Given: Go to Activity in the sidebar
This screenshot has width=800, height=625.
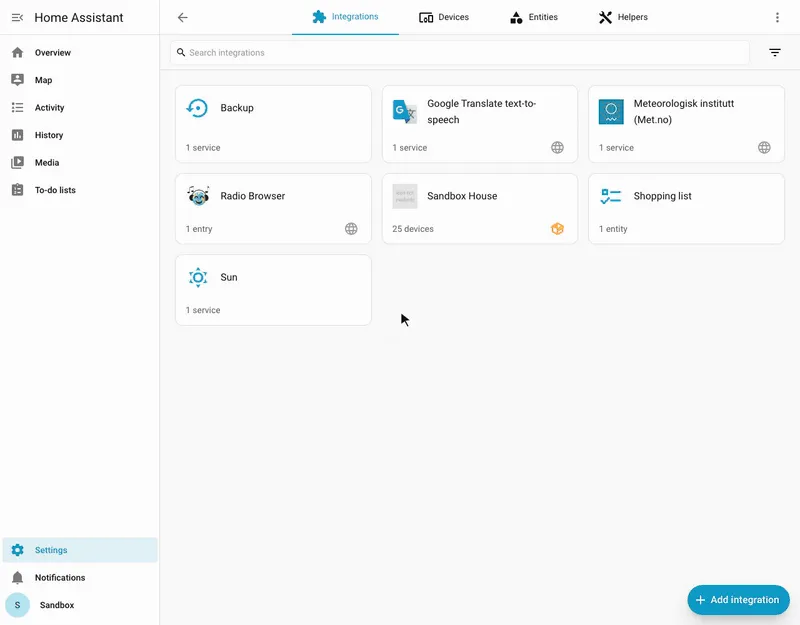Looking at the screenshot, I should coord(80,108).
